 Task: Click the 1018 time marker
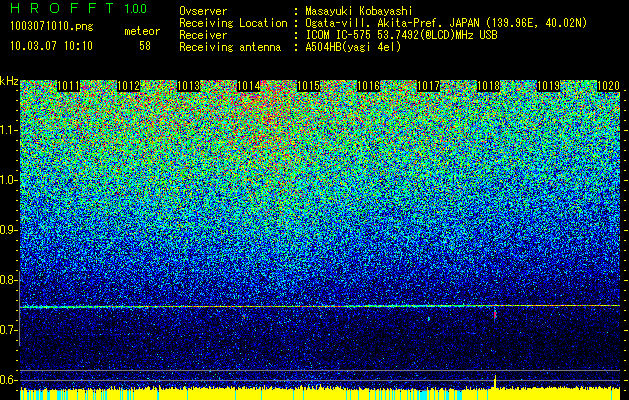point(489,86)
